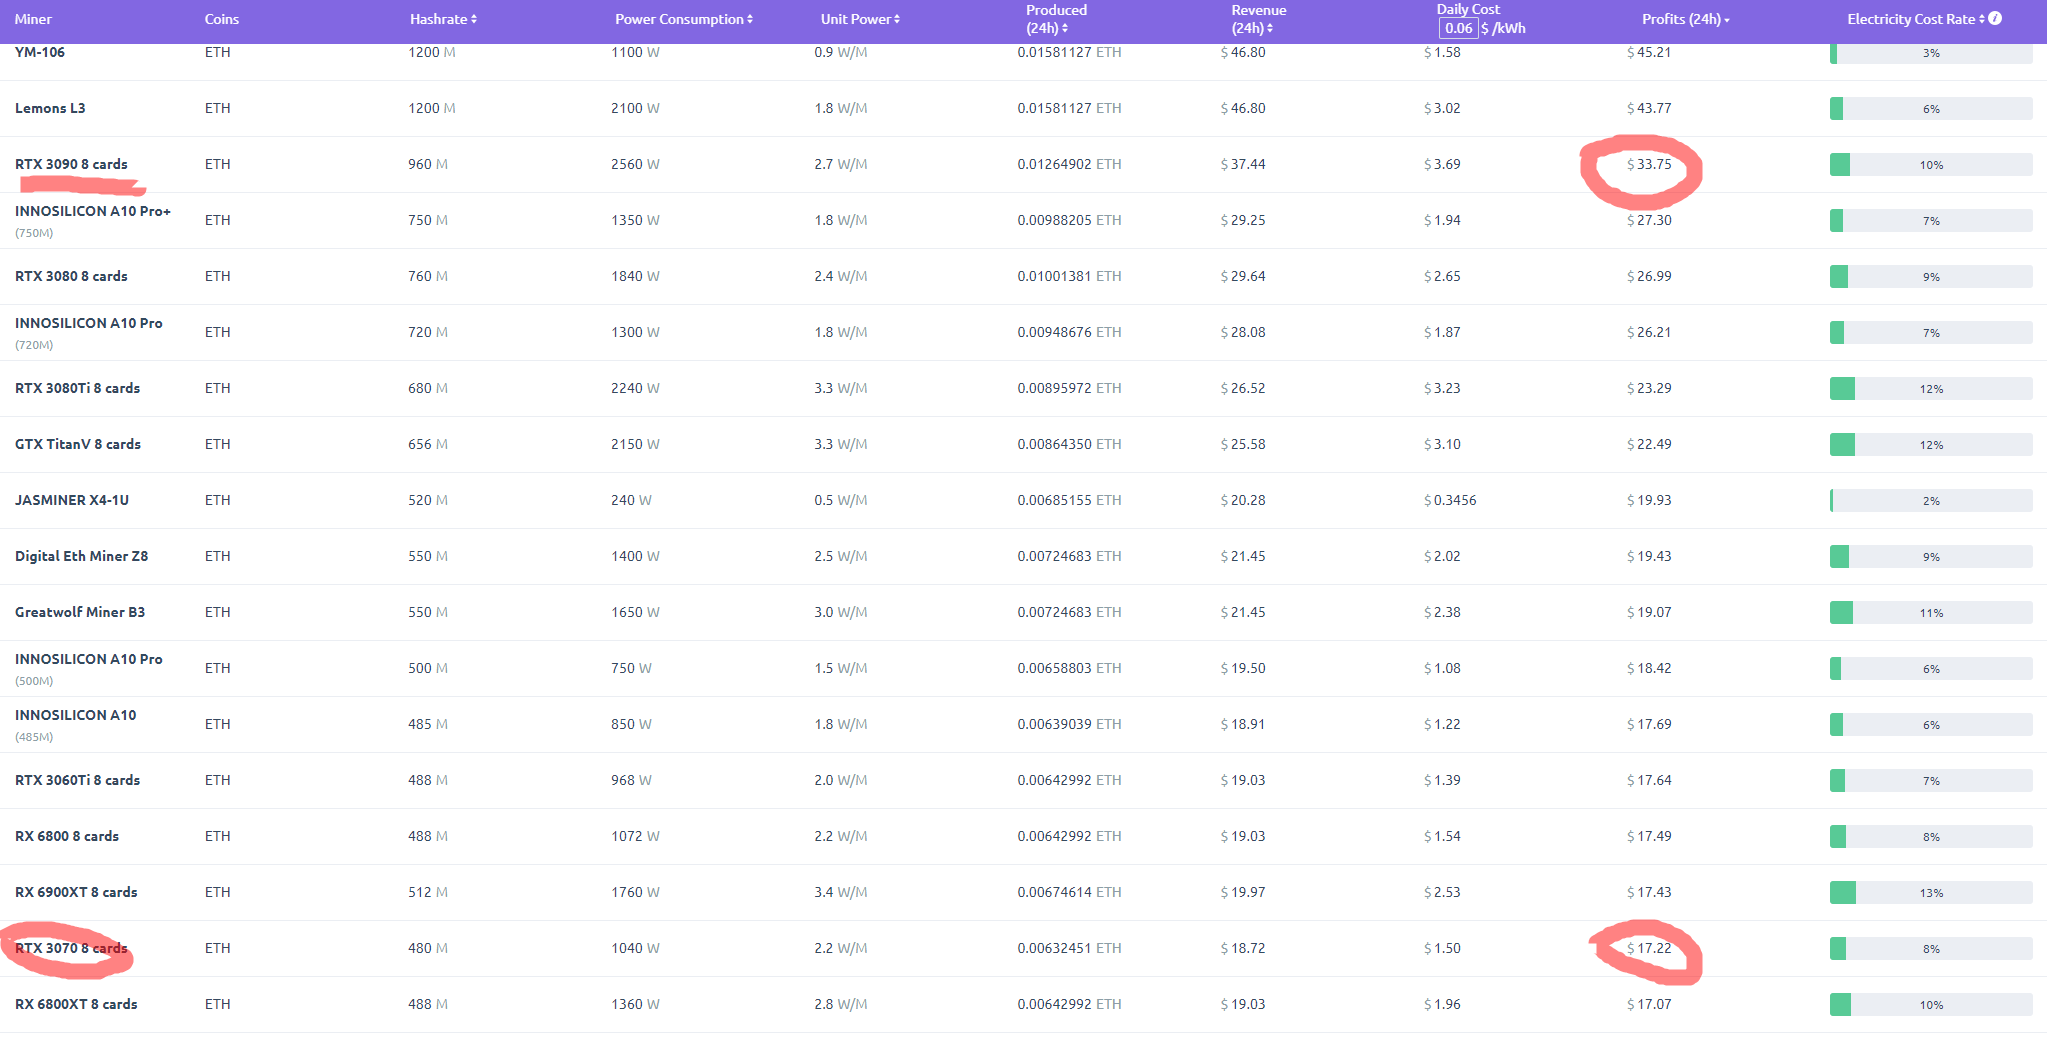Click the Greatwolf Miner B3 row name

click(x=80, y=612)
